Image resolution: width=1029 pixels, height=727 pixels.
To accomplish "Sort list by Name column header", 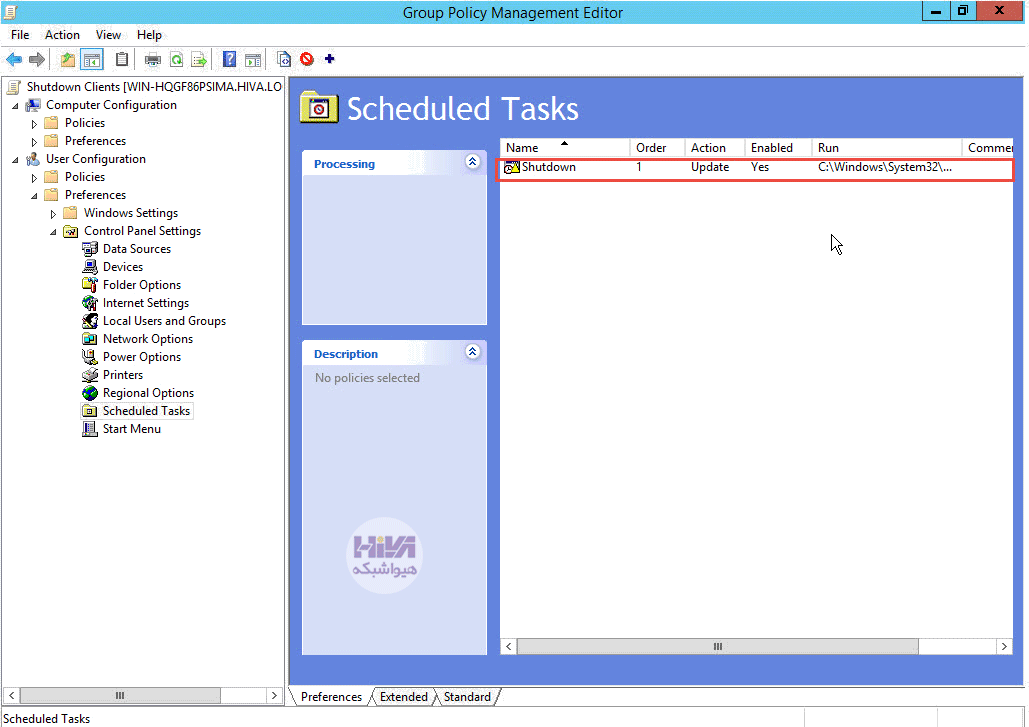I will point(564,148).
